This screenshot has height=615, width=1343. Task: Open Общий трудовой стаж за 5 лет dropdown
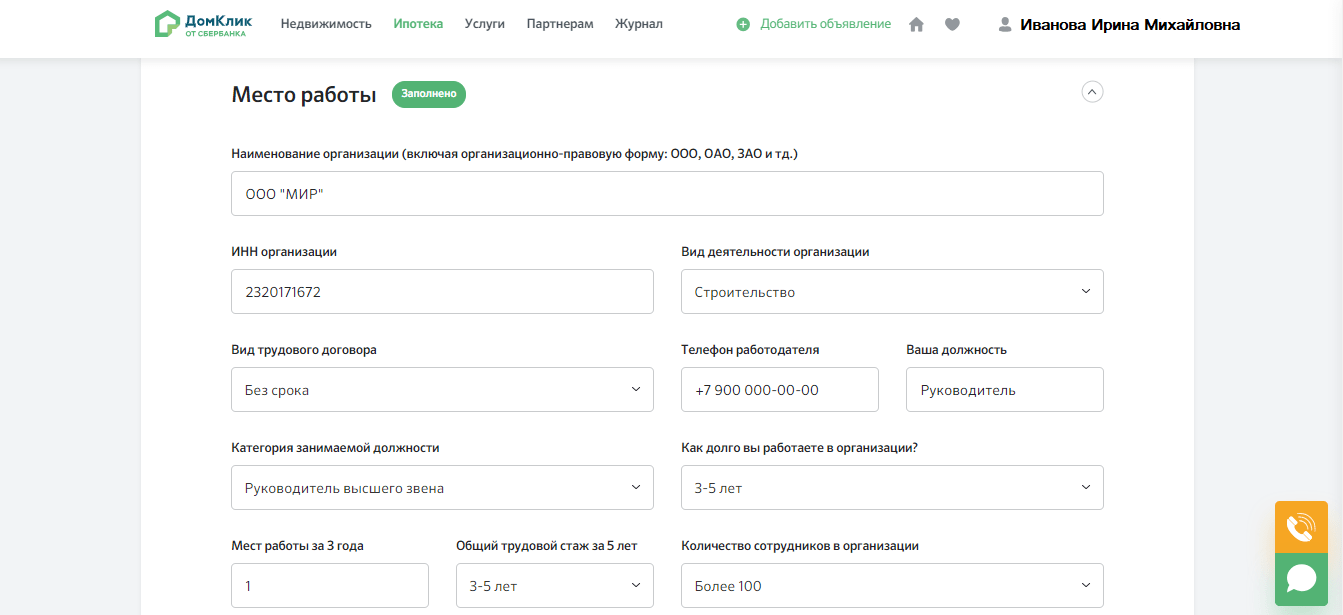coord(555,586)
